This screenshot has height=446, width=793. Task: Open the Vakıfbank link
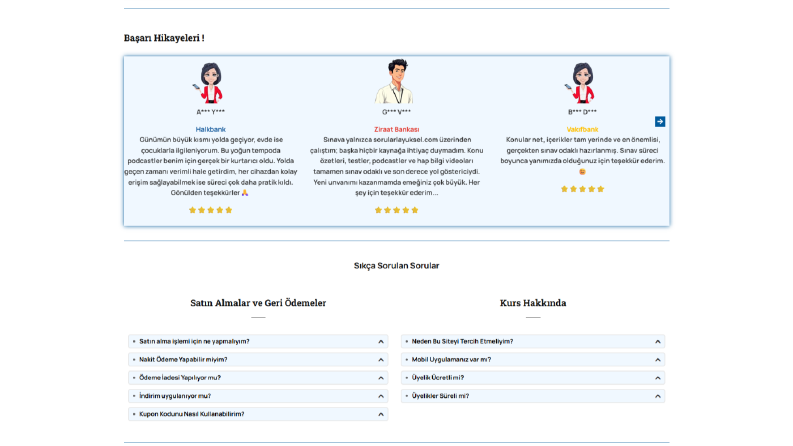[582, 129]
